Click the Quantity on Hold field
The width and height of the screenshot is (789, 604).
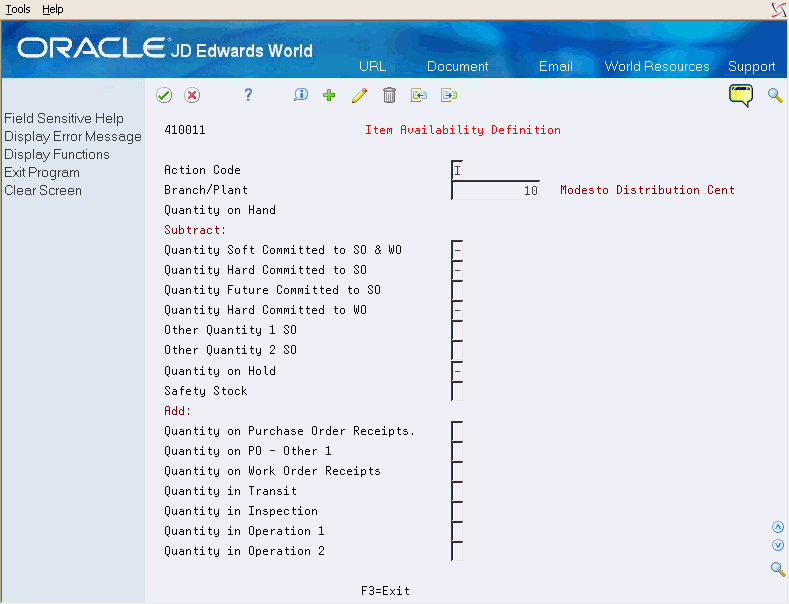tap(457, 371)
